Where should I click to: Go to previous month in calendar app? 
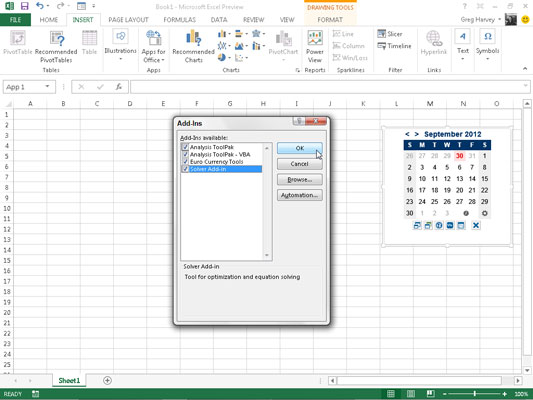tap(407, 134)
